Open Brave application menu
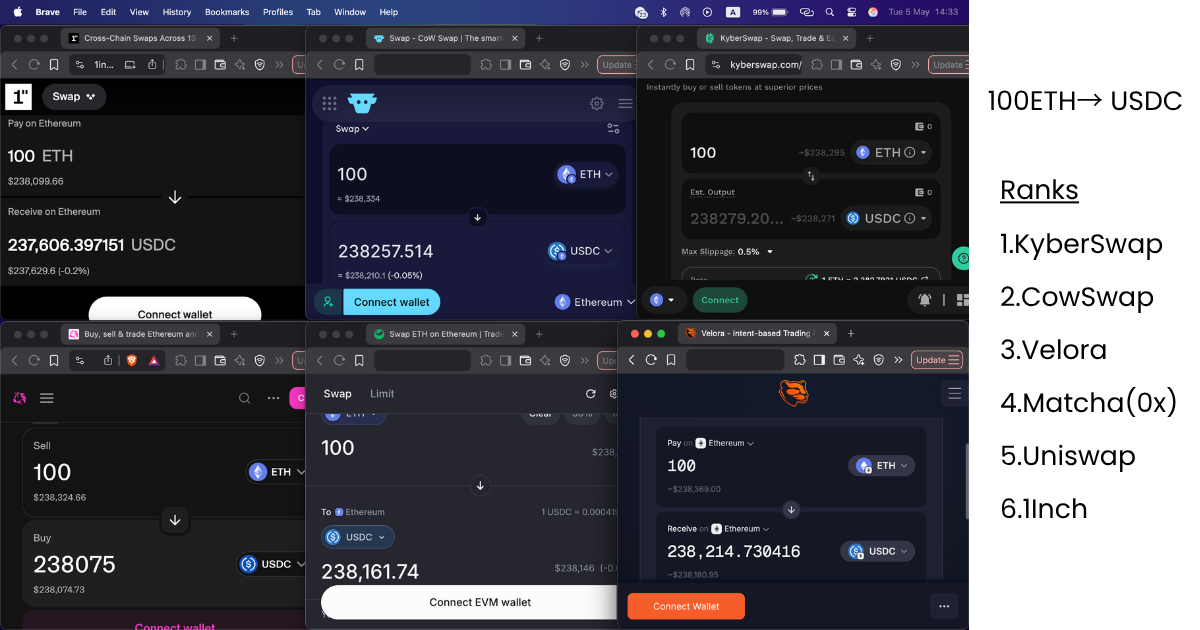1200x630 pixels. coord(47,12)
